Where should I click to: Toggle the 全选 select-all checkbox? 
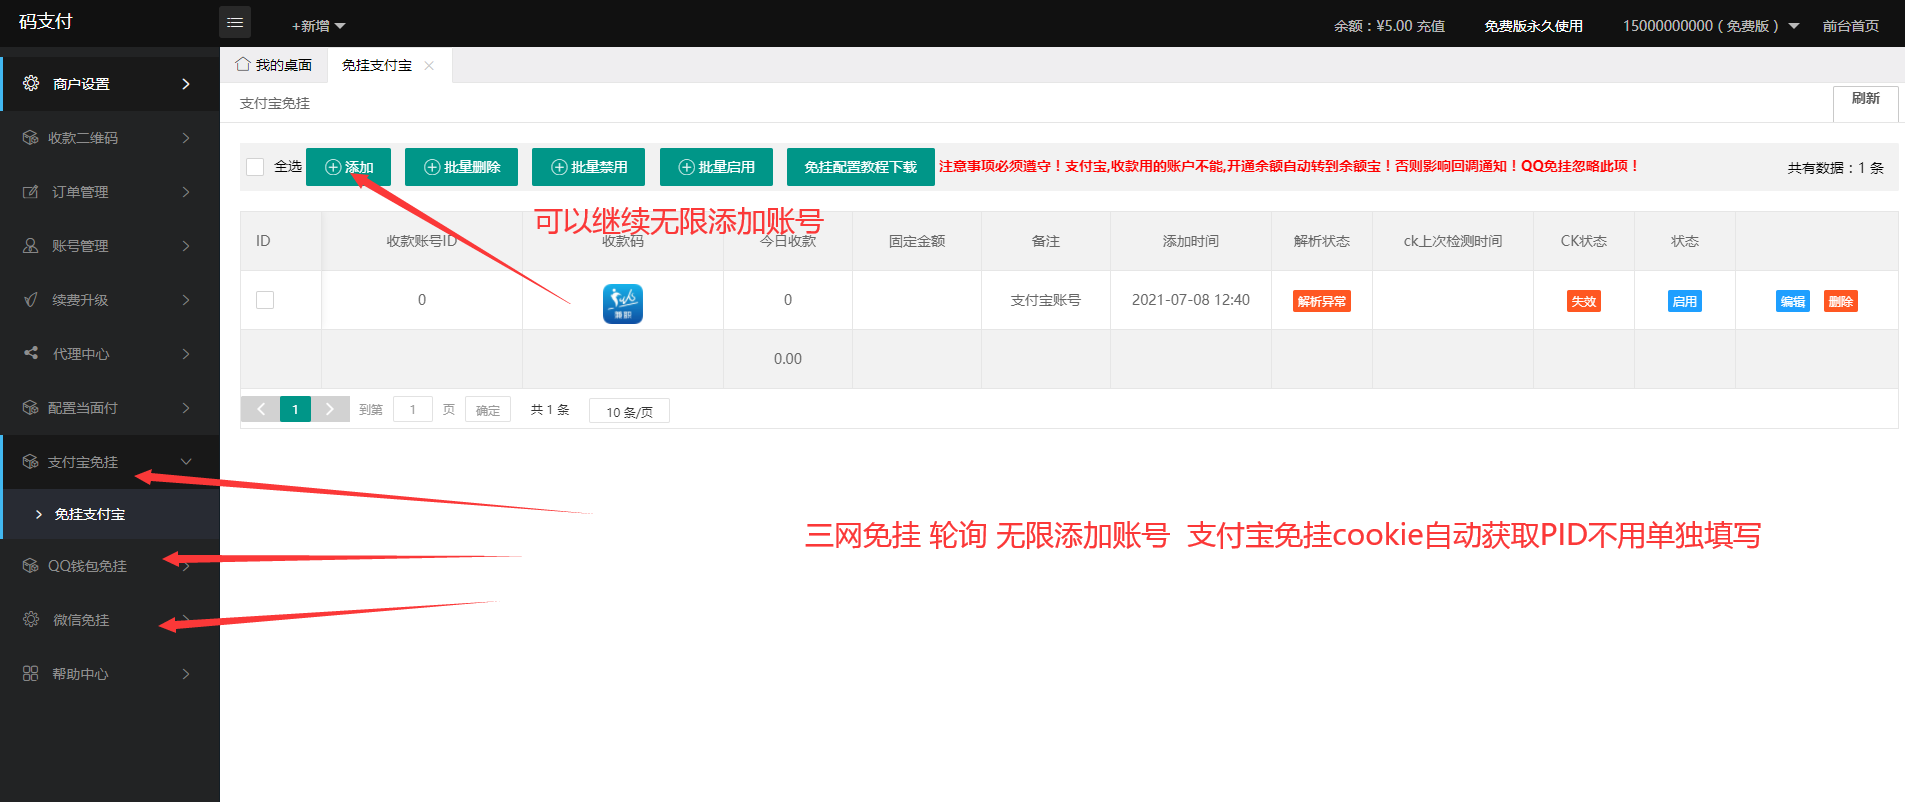[x=255, y=167]
